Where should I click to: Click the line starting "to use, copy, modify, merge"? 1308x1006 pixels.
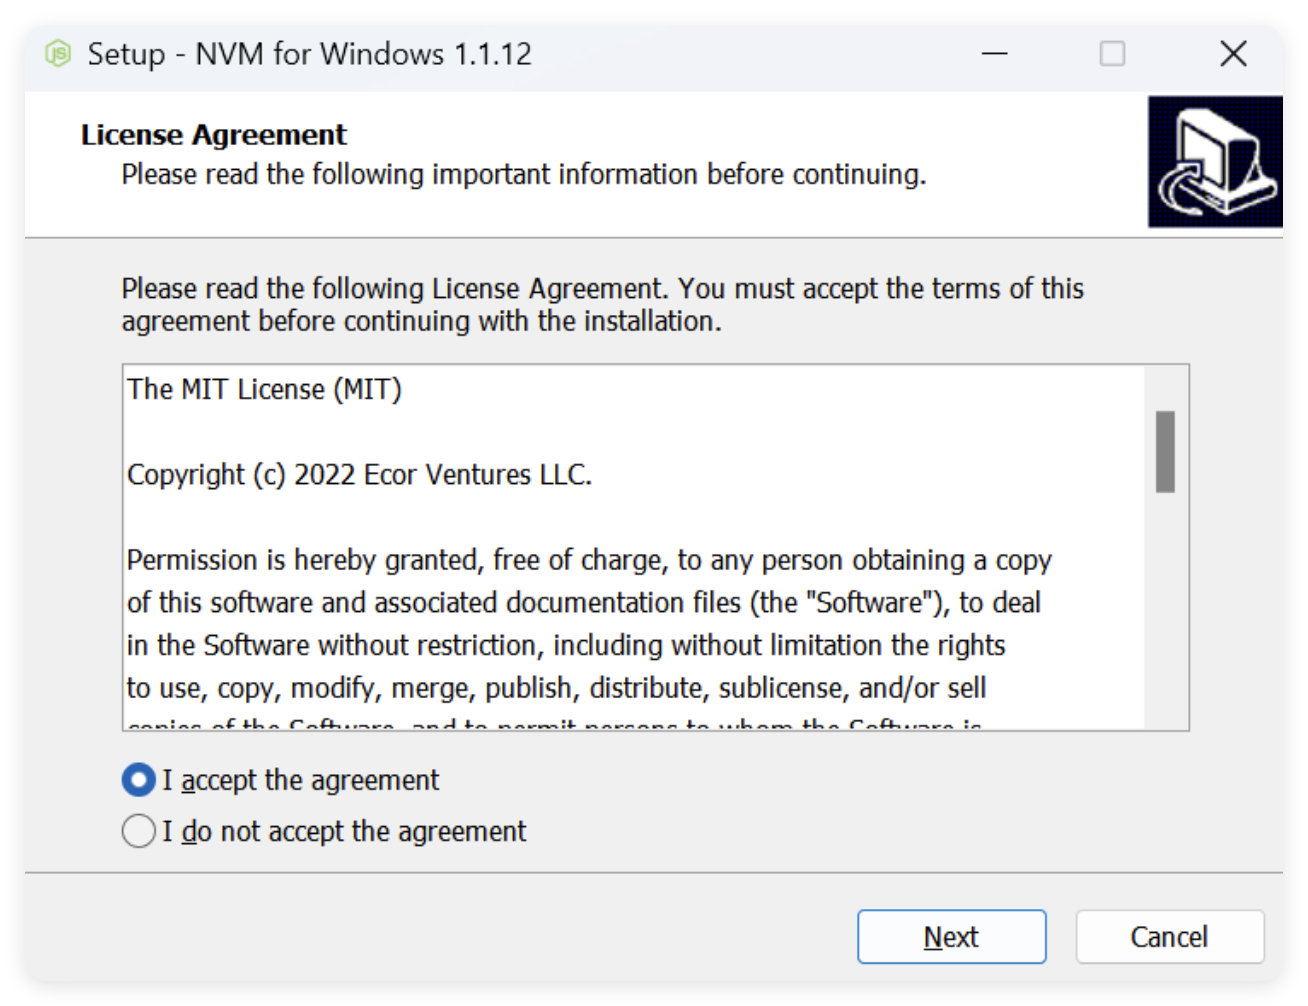(x=557, y=689)
